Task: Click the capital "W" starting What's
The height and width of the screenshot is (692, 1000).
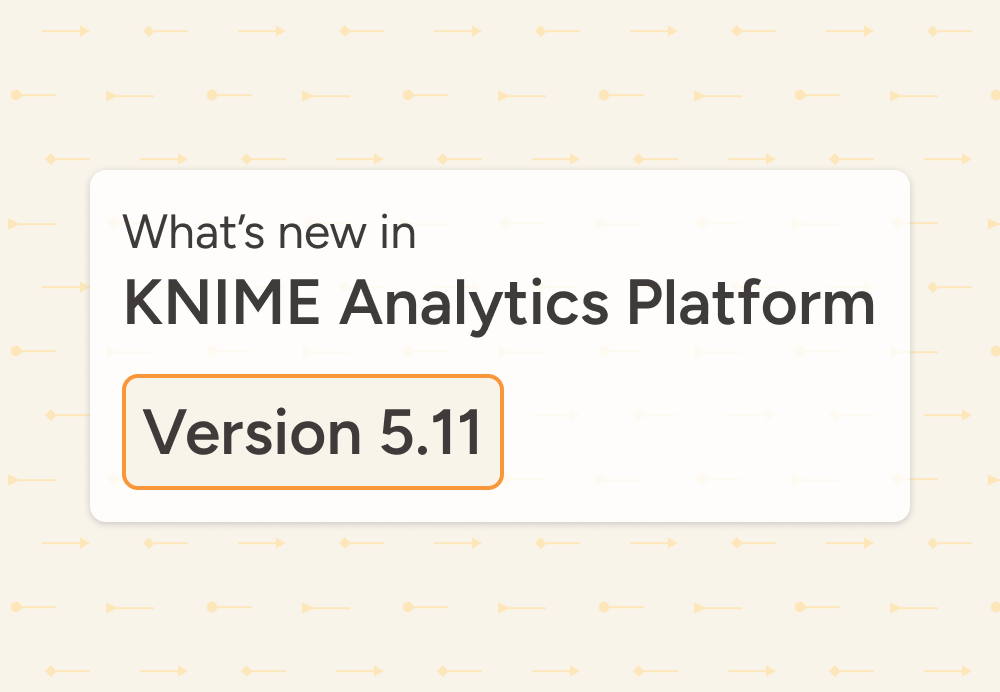Action: click(147, 232)
